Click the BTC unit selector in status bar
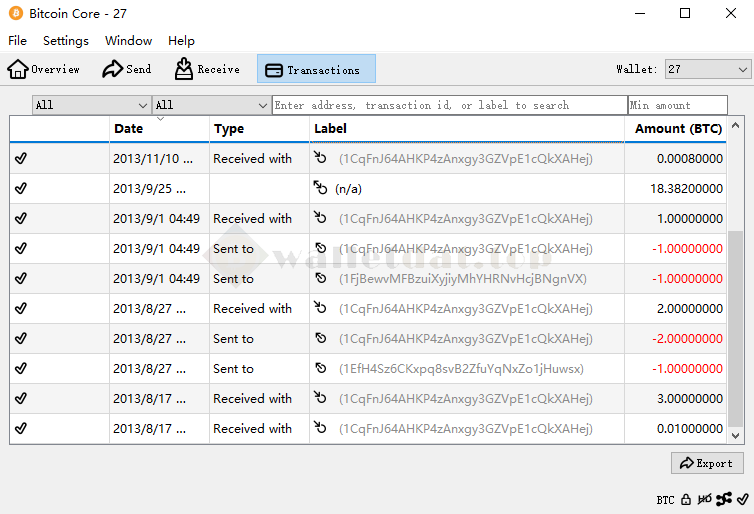 [665, 499]
